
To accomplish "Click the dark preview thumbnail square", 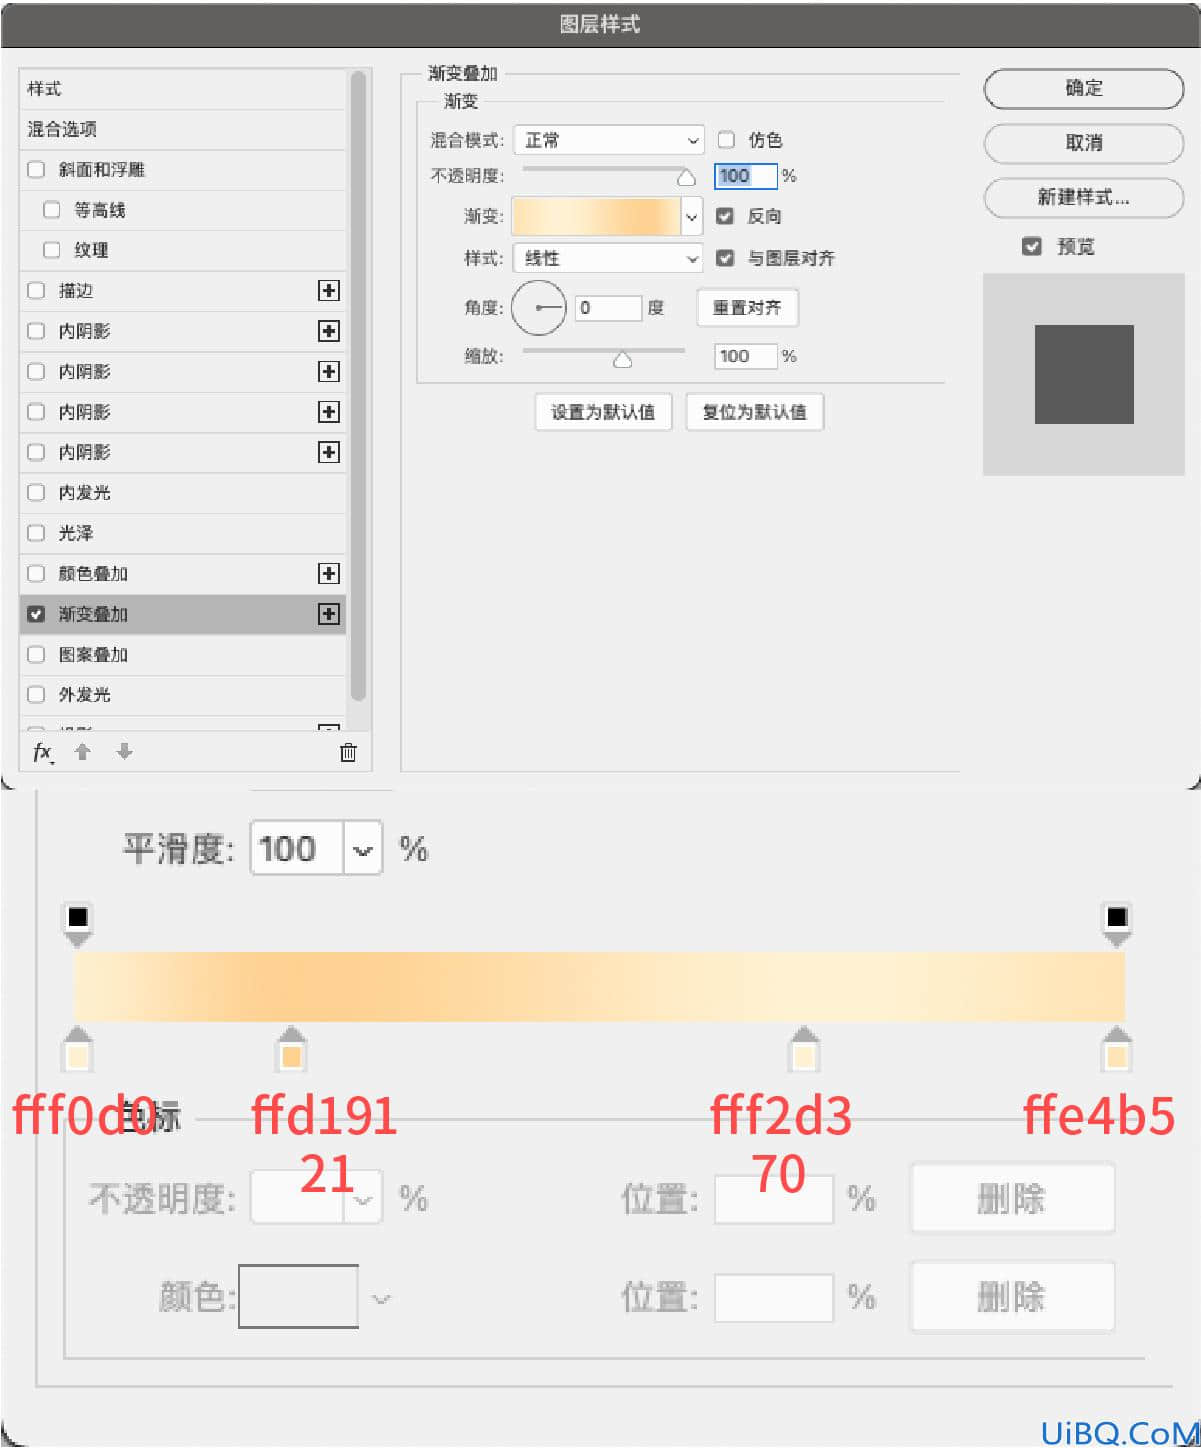I will [1084, 374].
